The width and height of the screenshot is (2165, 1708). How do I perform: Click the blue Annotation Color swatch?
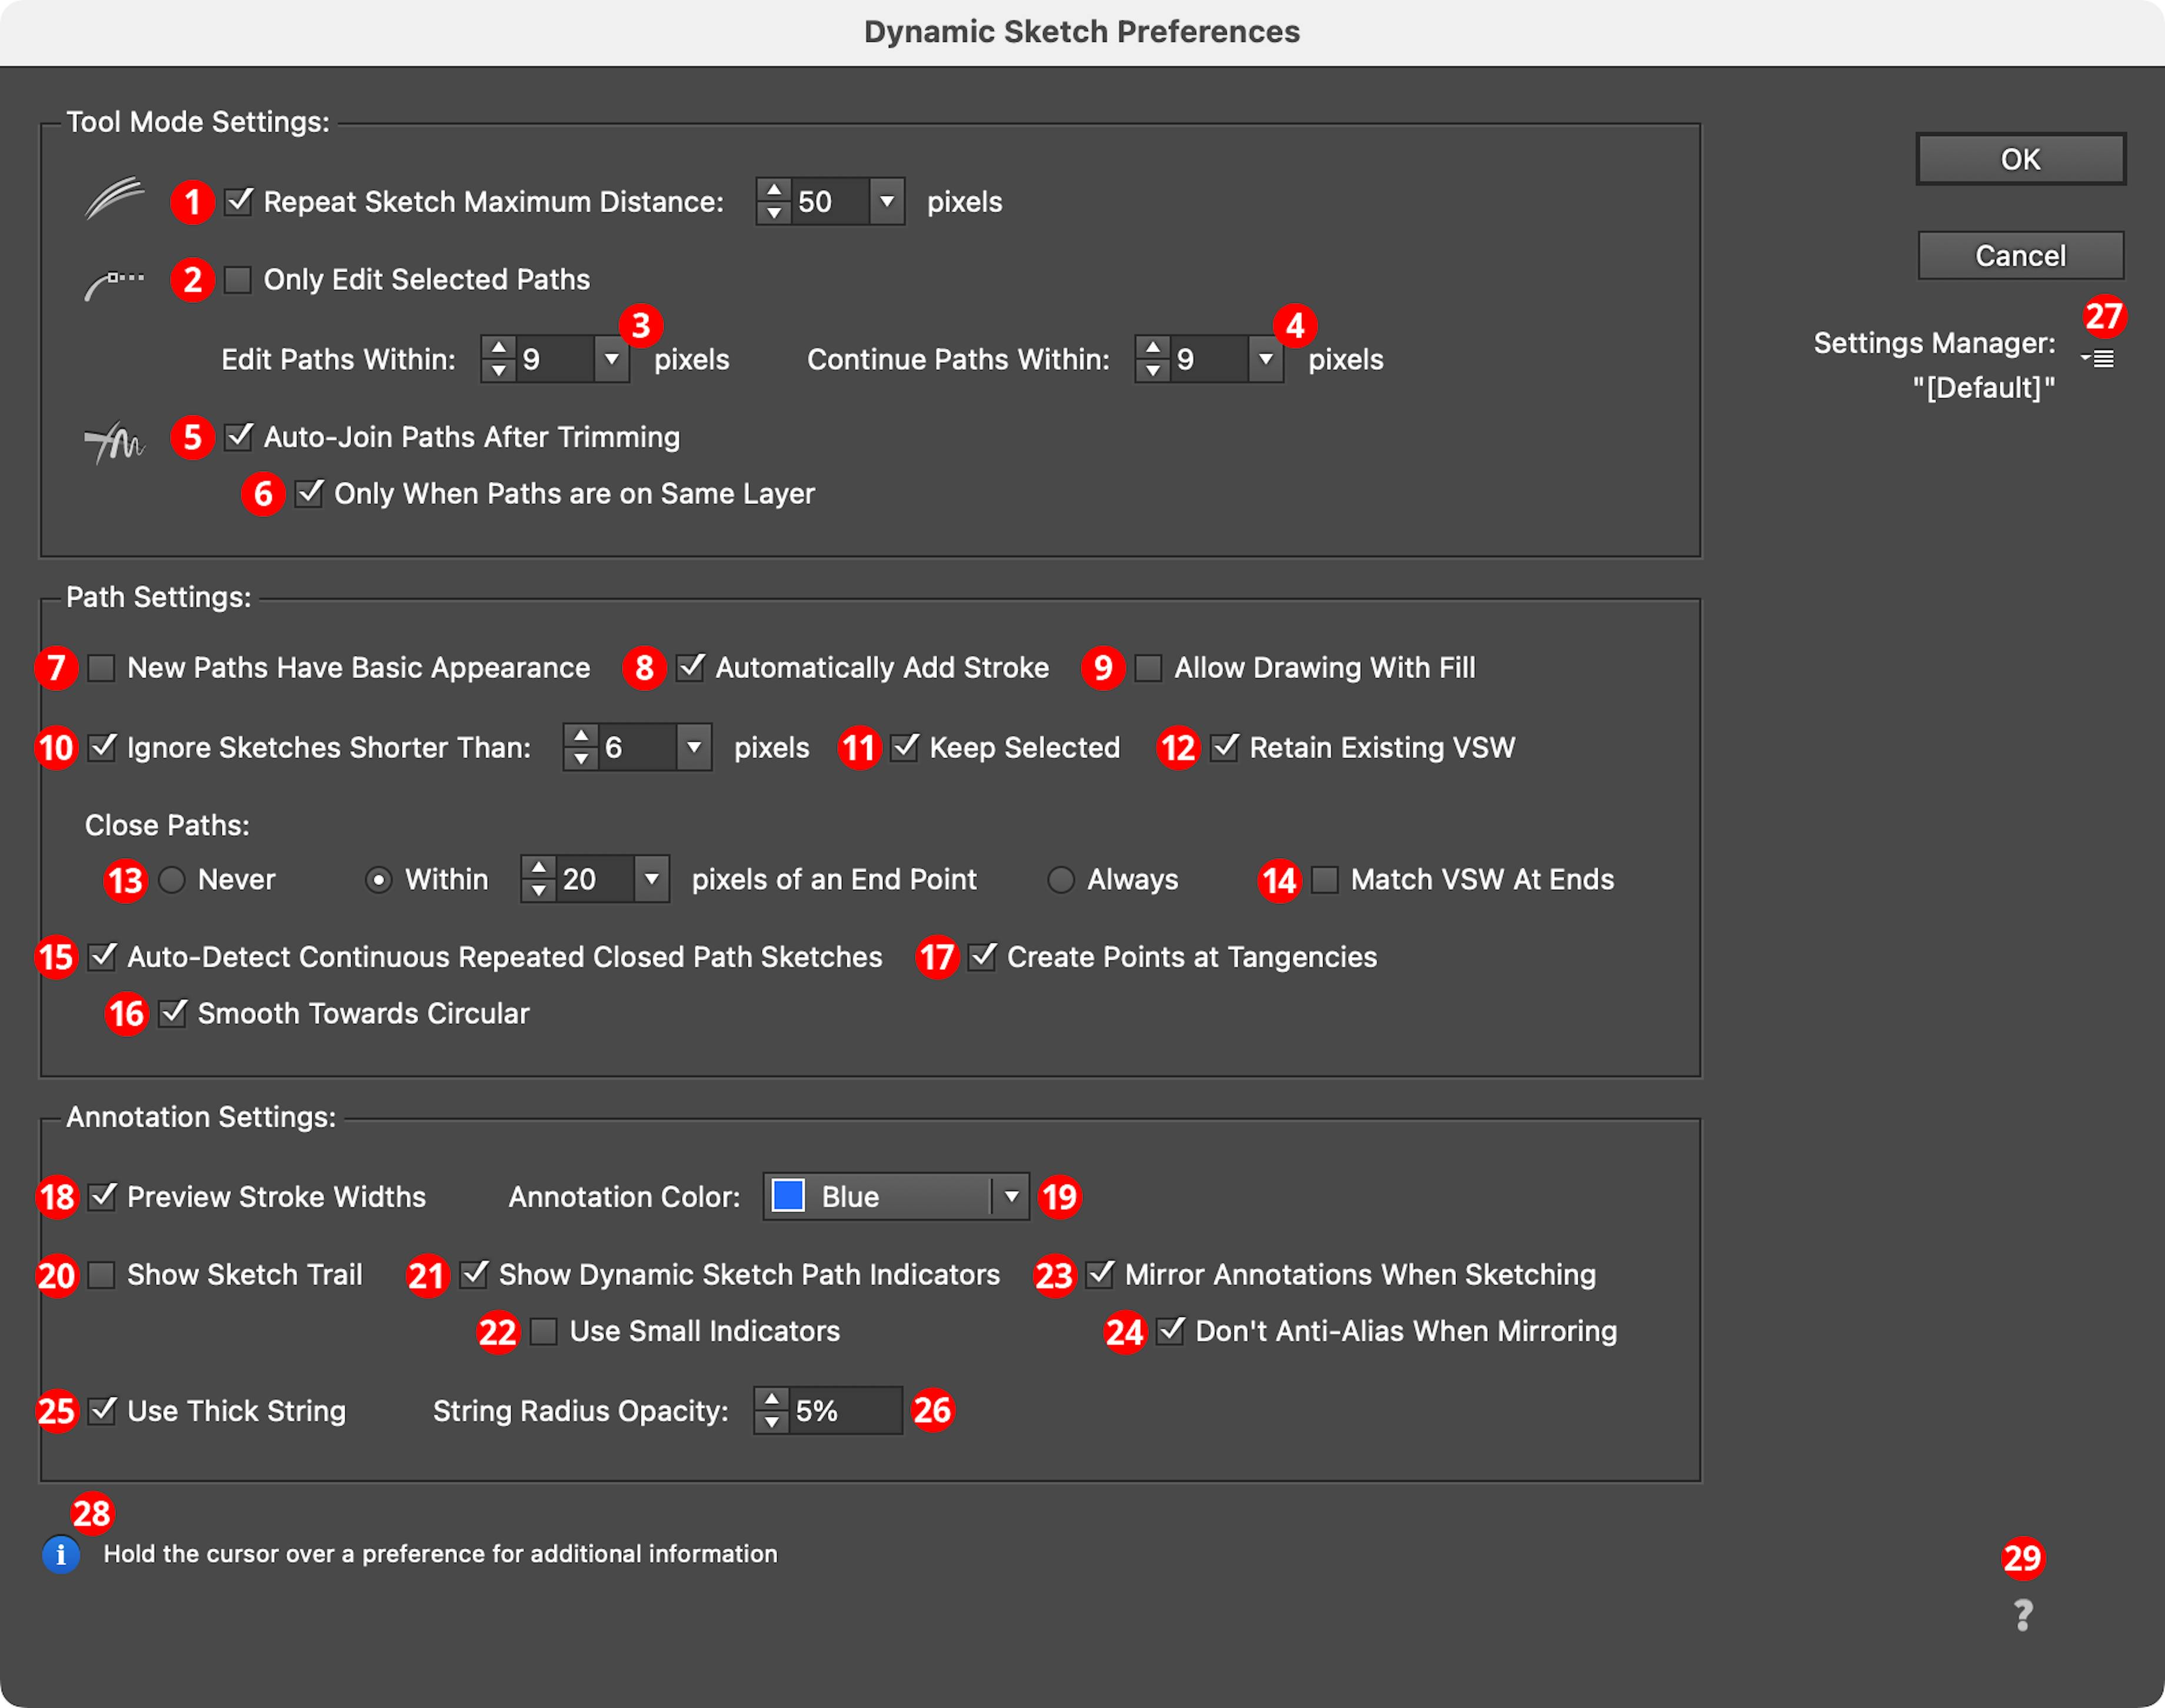click(789, 1196)
